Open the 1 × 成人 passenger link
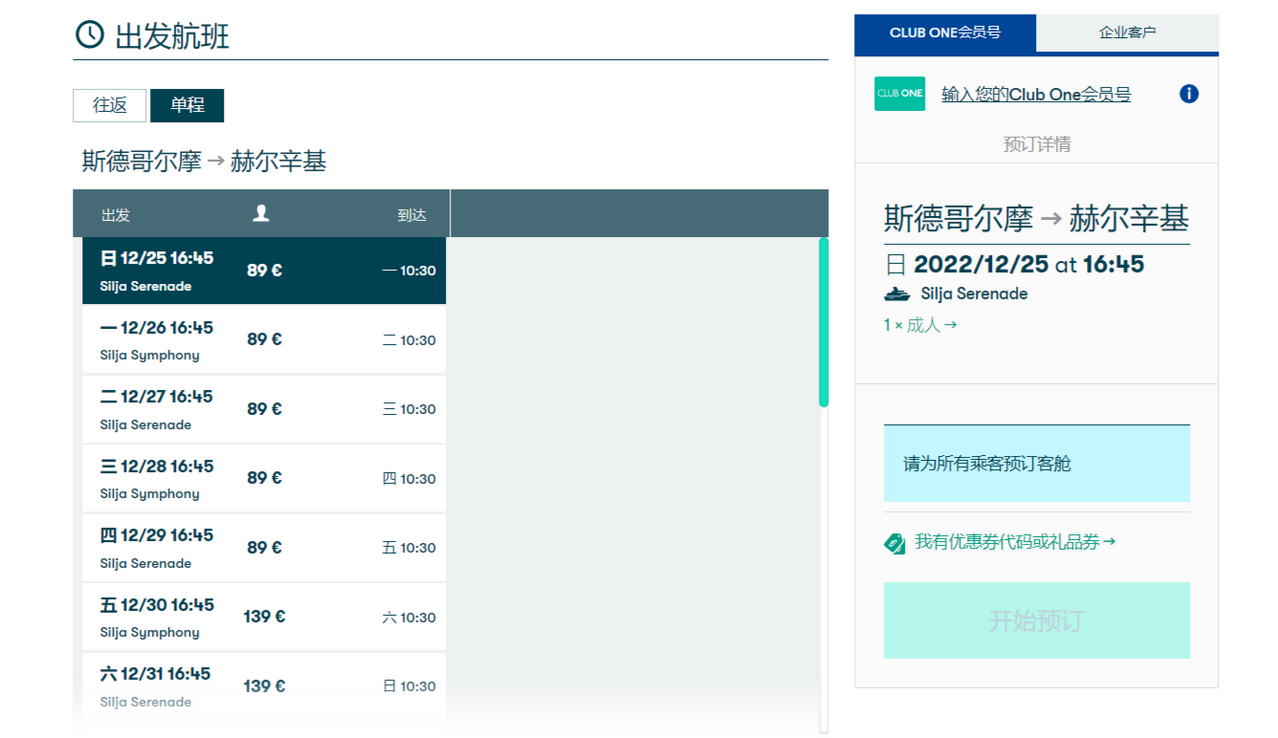Screen dimensions: 1278x738 tap(920, 325)
